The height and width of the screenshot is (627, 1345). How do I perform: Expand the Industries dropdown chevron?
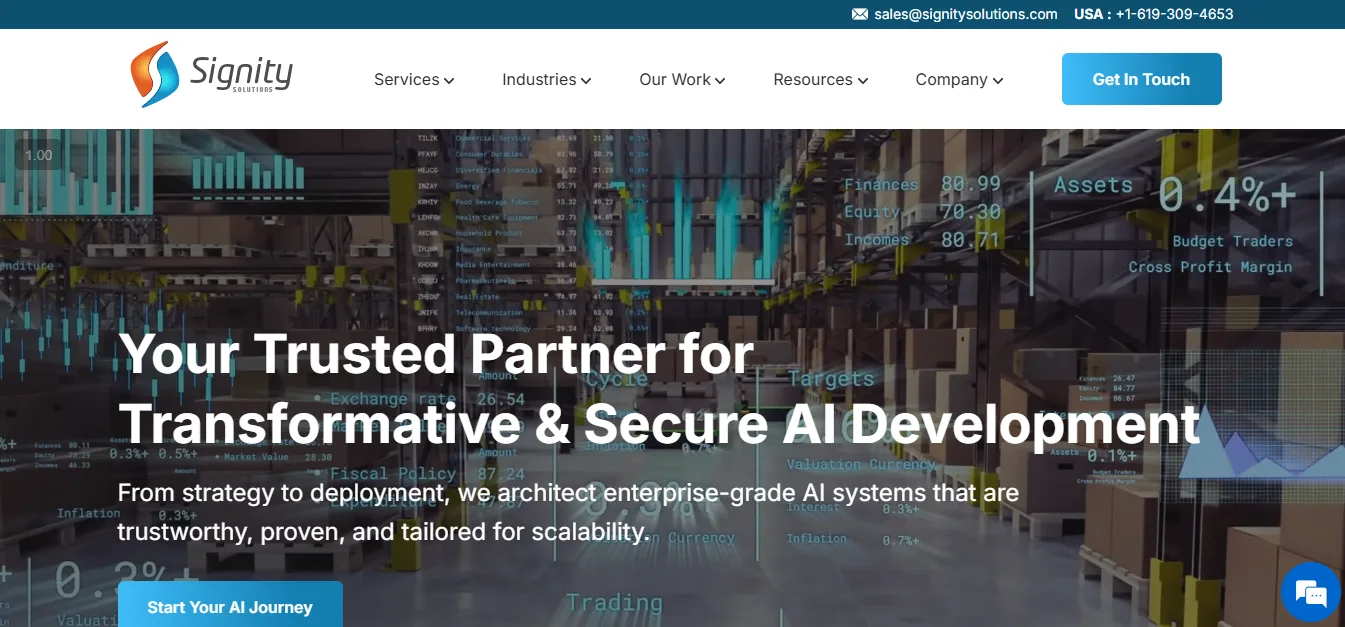(586, 81)
